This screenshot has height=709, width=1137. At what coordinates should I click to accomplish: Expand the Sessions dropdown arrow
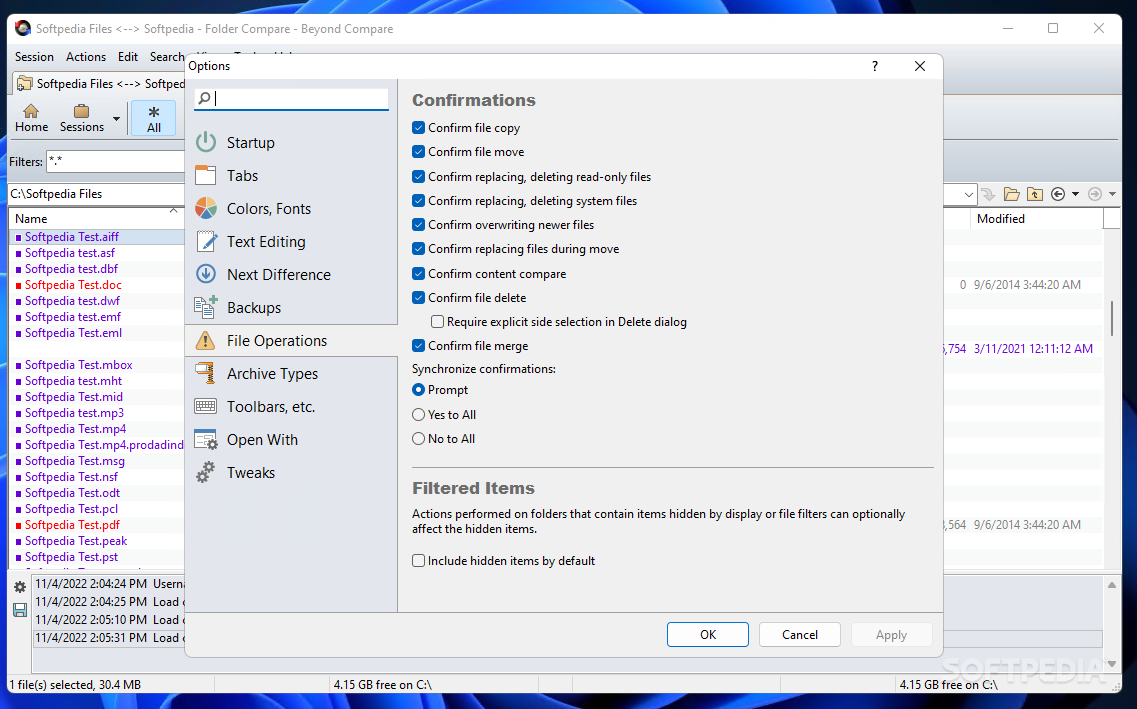click(x=116, y=119)
